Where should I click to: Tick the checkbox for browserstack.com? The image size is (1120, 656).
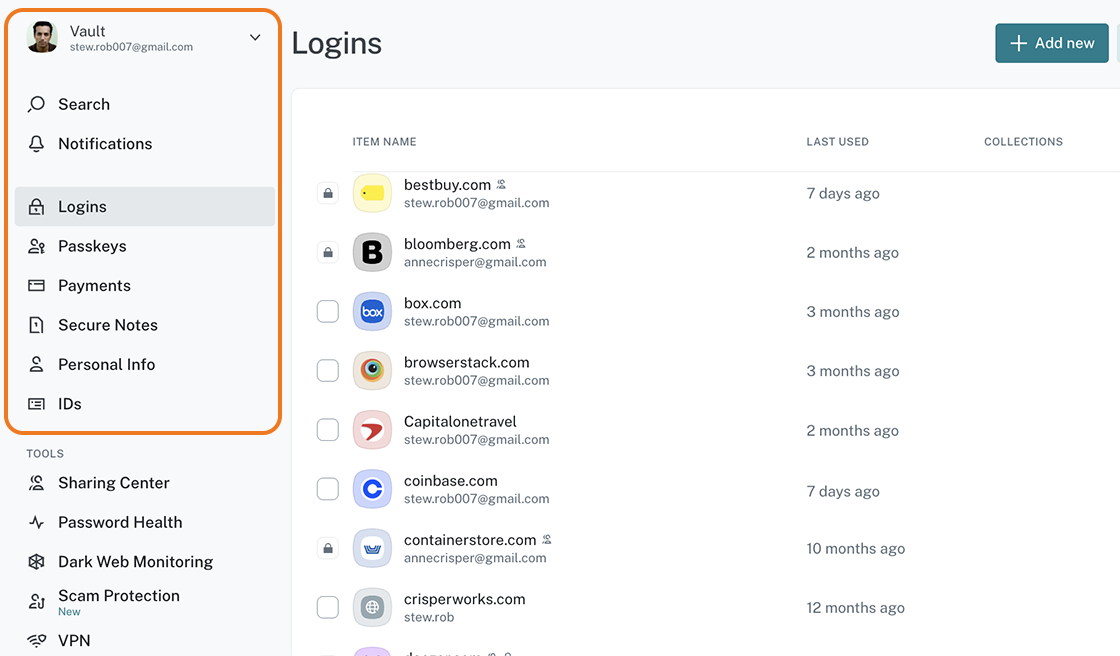pyautogui.click(x=328, y=371)
